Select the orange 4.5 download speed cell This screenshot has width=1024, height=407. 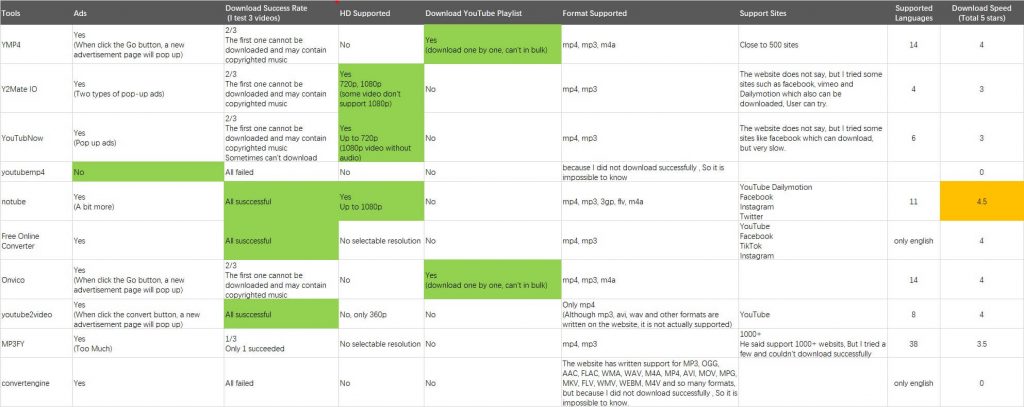click(x=982, y=201)
